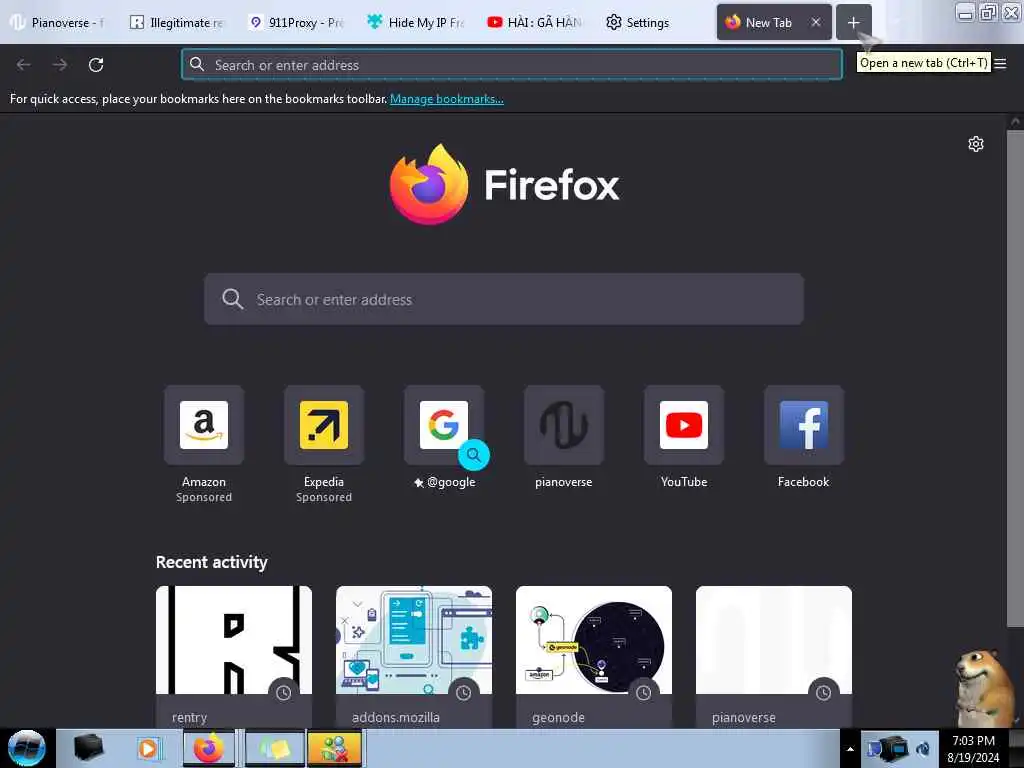
Task: Switch to the 911Proxy tab
Action: 297,23
